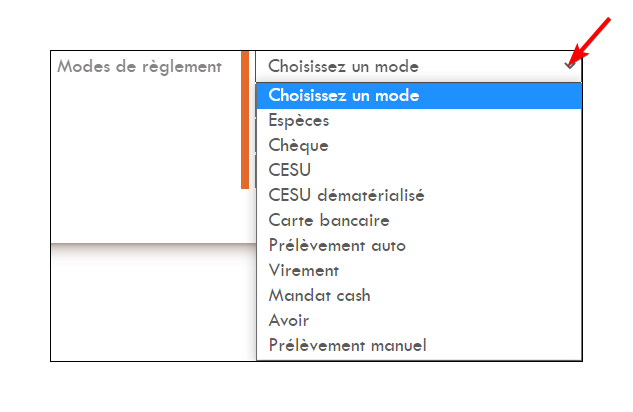Viewport: 633px width, 412px height.
Task: Click blank space right of 'Carte bancaire'
Action: (x=484, y=221)
